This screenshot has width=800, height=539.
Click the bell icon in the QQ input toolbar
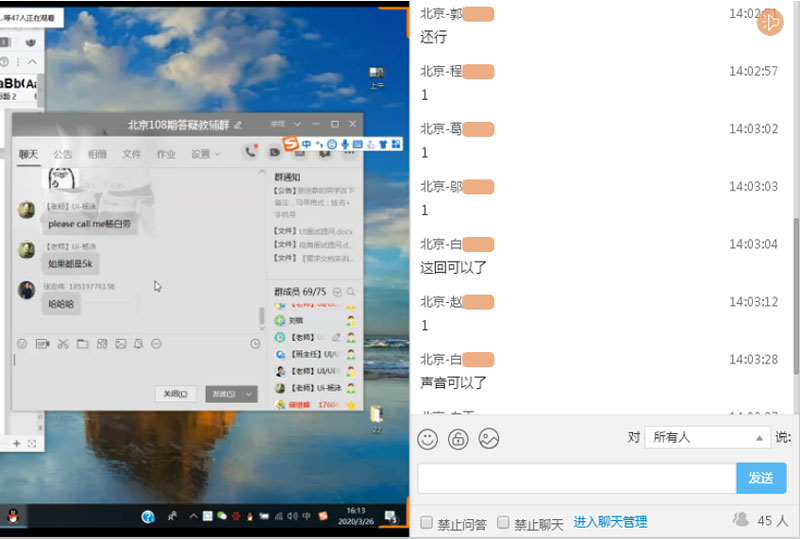[138, 344]
